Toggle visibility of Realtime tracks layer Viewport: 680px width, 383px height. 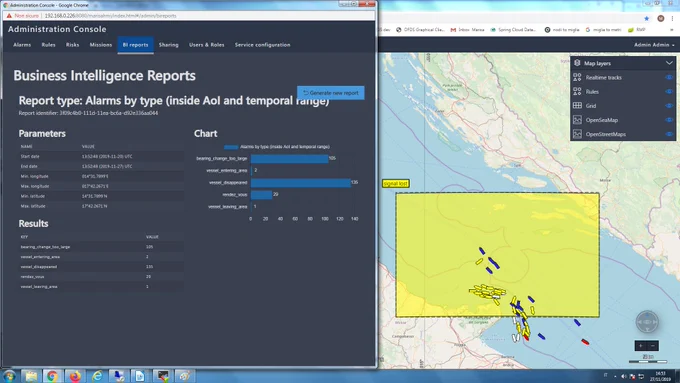tap(669, 77)
